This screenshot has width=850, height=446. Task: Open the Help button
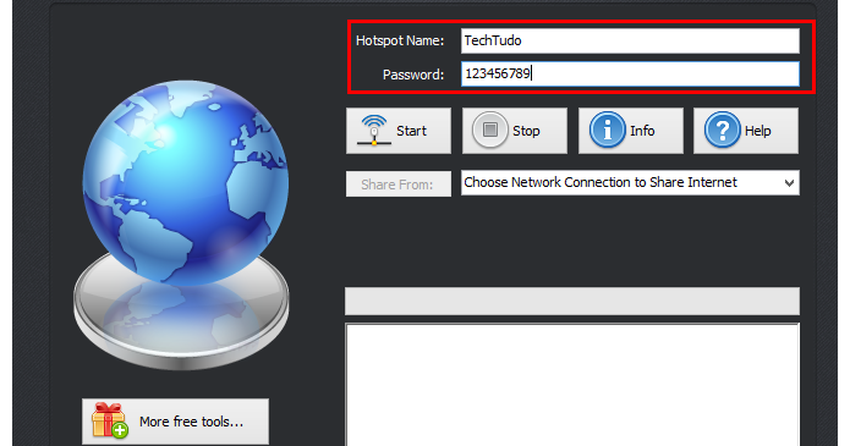746,131
